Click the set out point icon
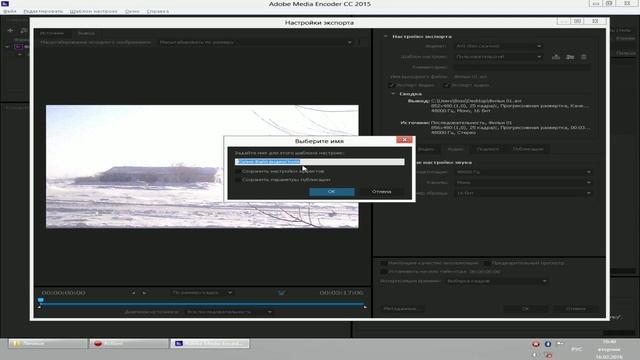 click(x=144, y=293)
